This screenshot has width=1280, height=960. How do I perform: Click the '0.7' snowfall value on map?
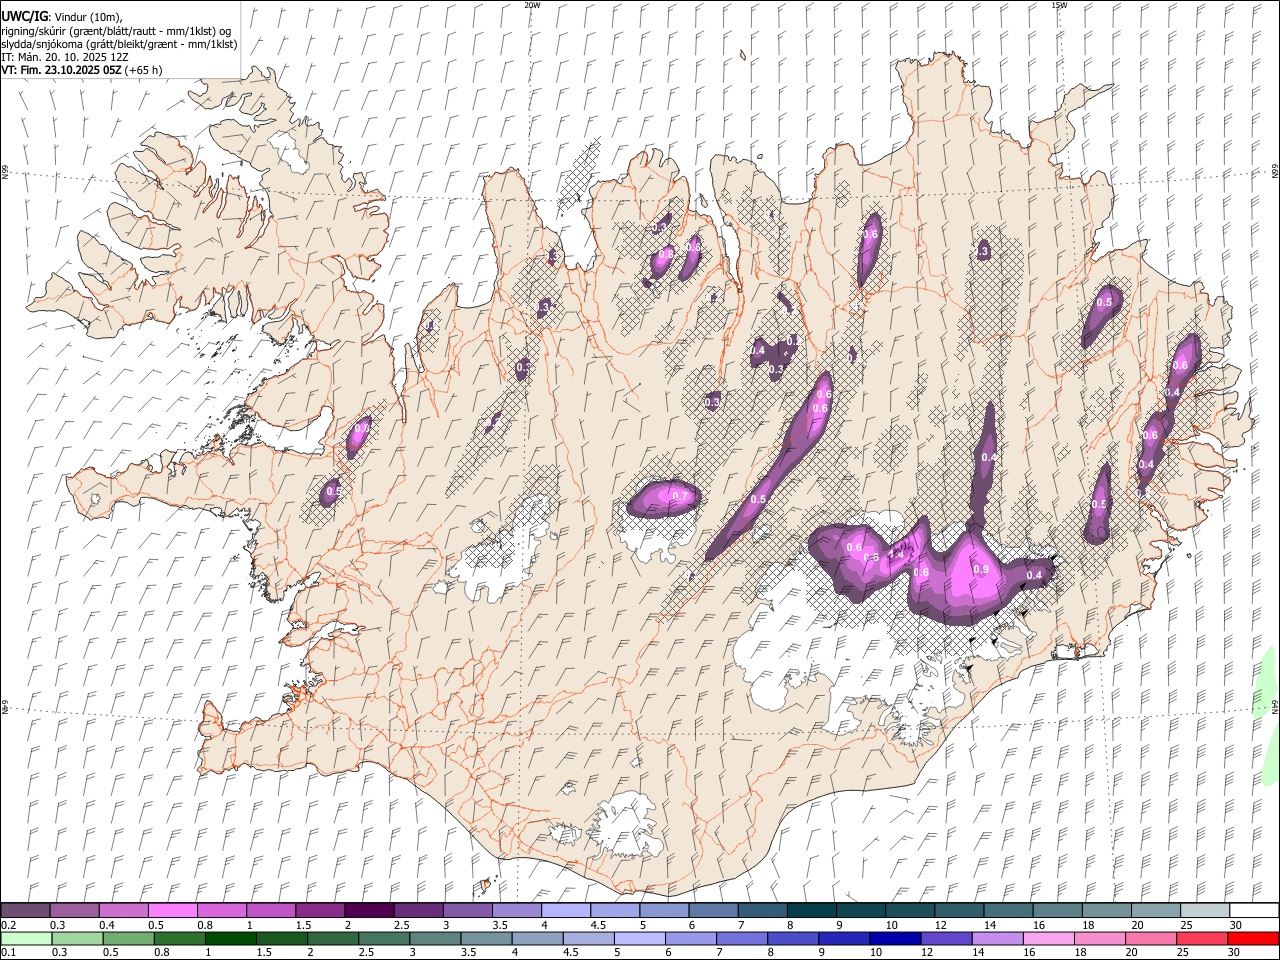(681, 496)
